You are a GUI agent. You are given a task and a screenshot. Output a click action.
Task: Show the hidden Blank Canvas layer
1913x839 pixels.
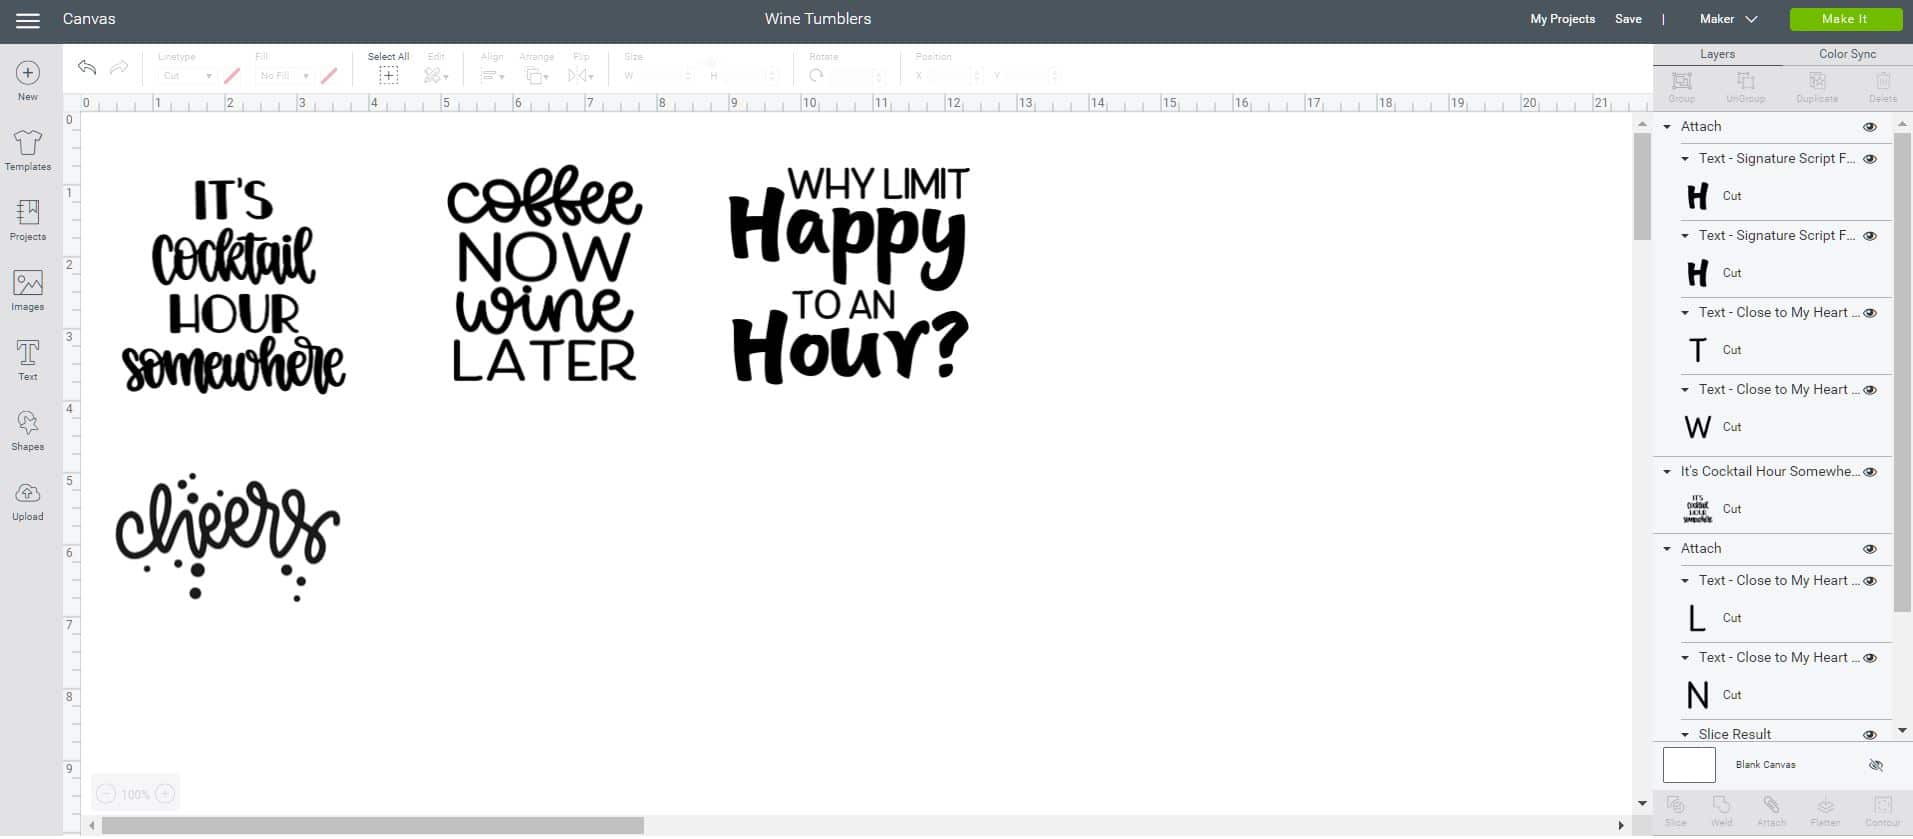1876,766
